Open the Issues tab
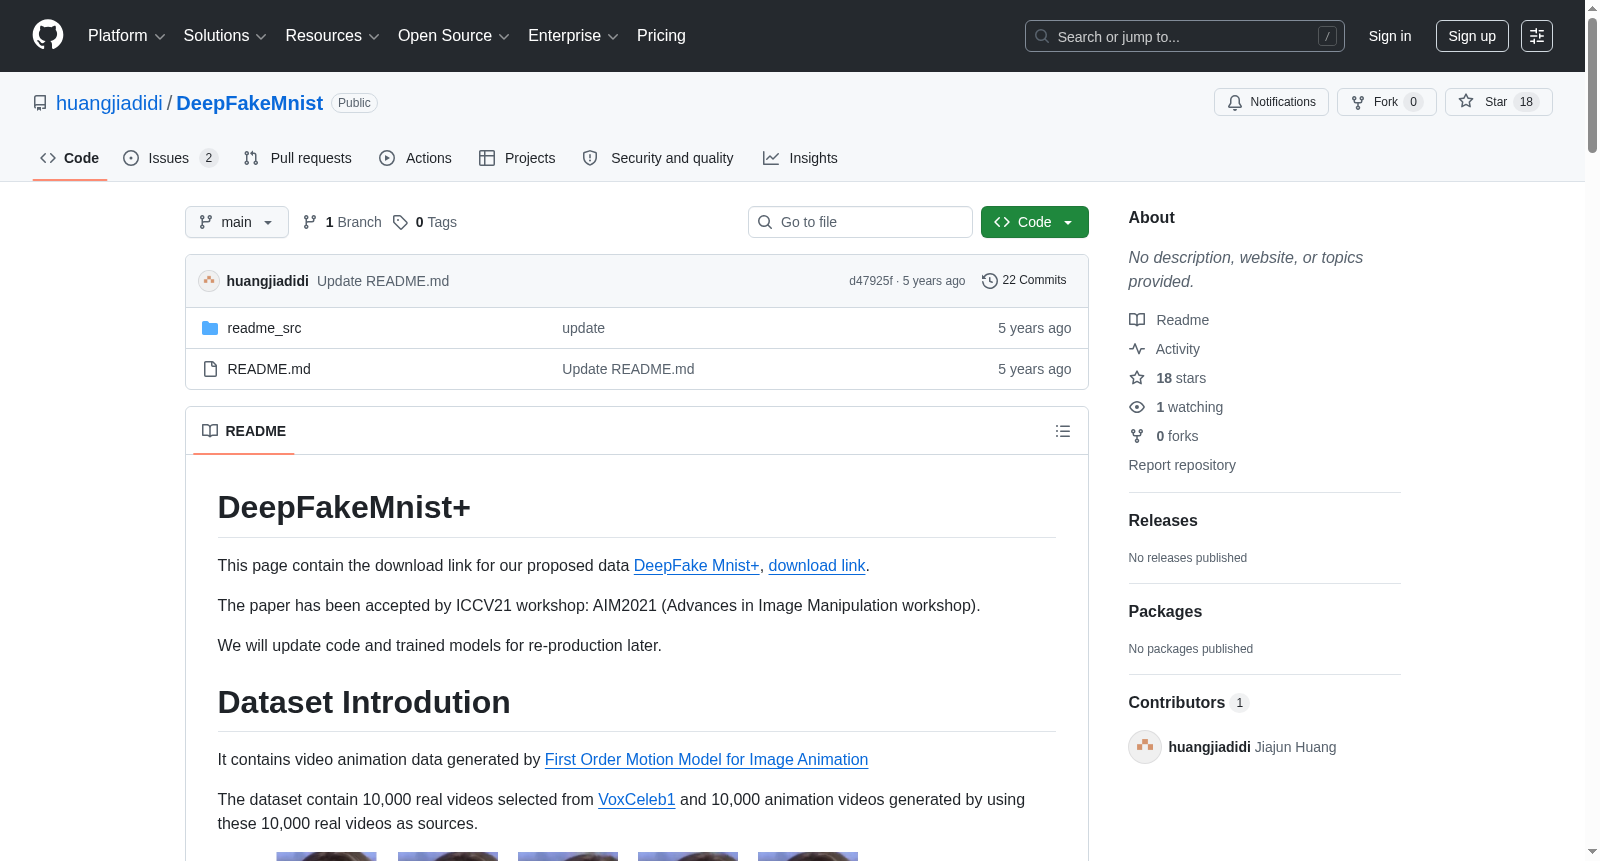 point(170,158)
